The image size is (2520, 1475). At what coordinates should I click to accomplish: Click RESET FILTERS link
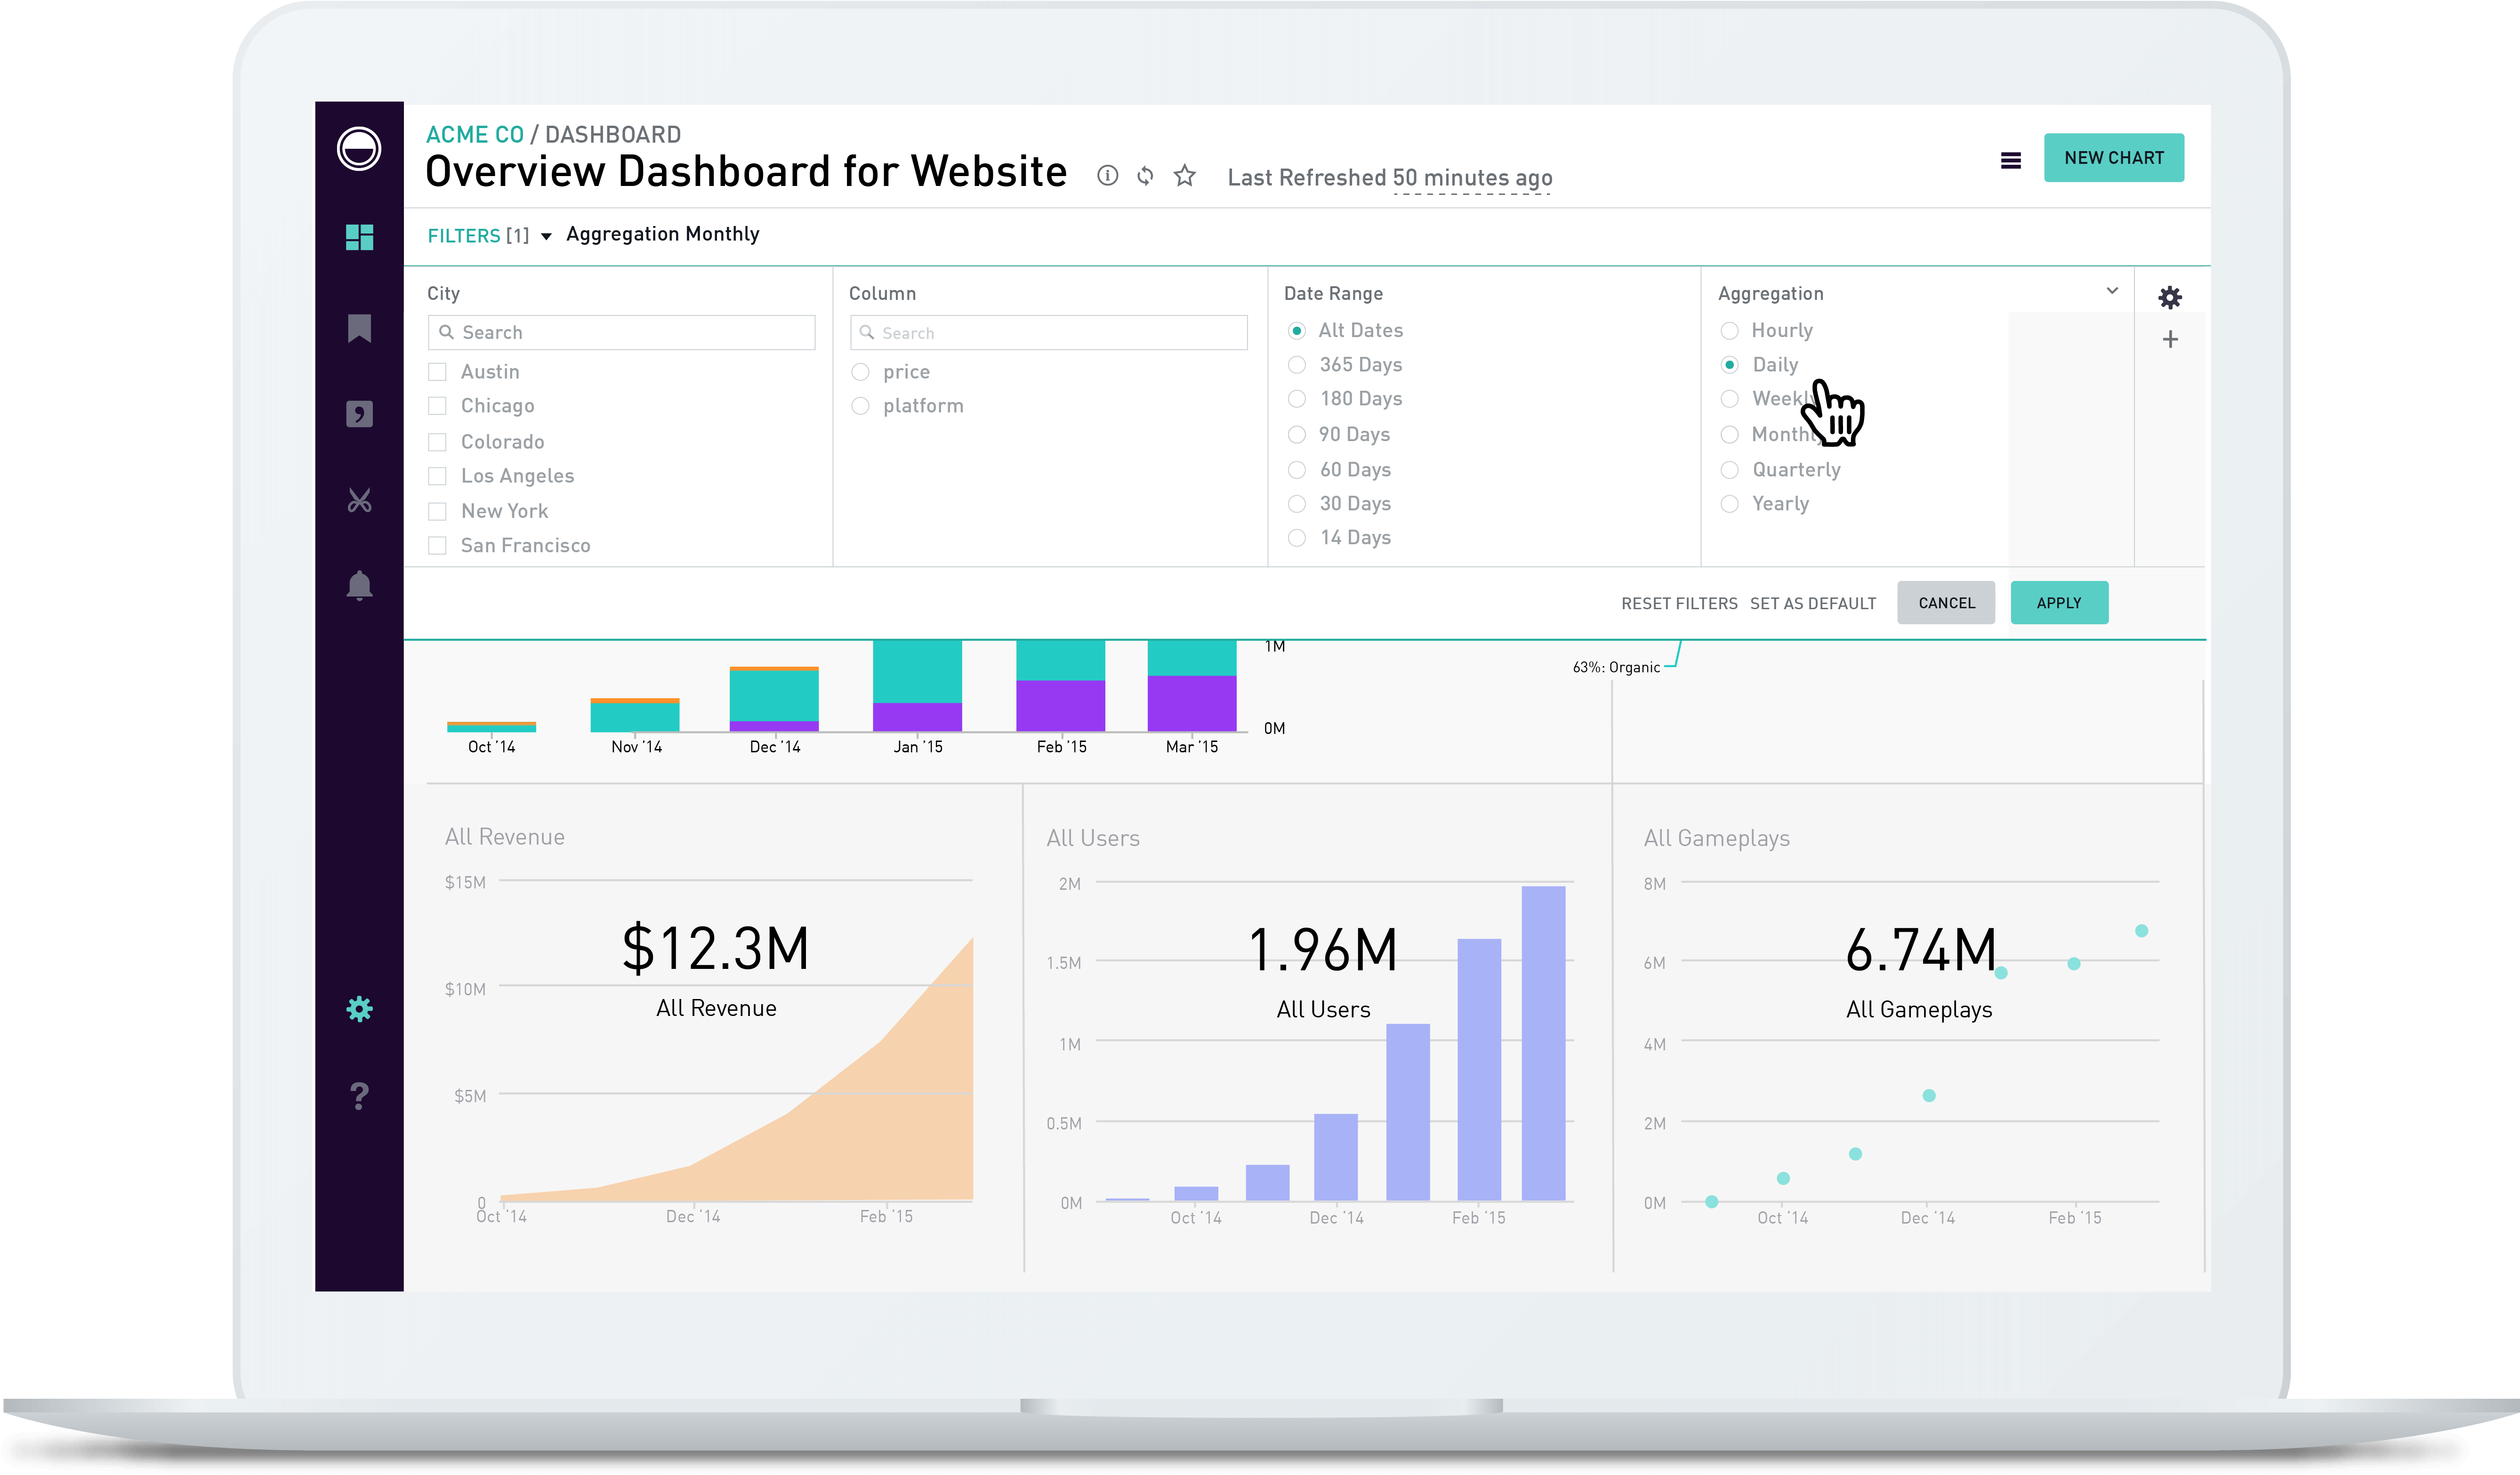(x=1679, y=604)
